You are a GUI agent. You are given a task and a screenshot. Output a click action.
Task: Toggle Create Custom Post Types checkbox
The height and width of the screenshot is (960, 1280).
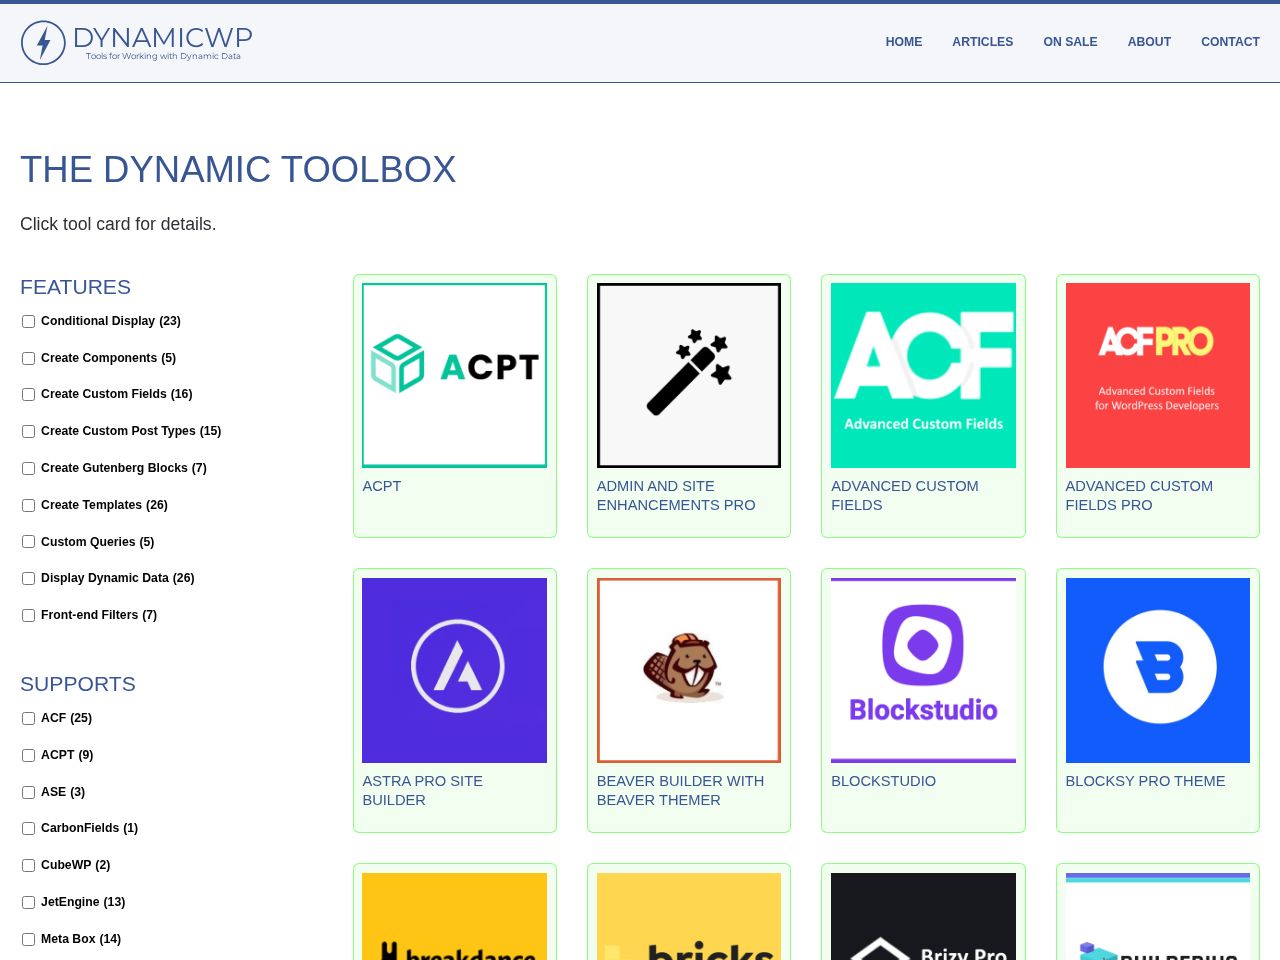(28, 431)
